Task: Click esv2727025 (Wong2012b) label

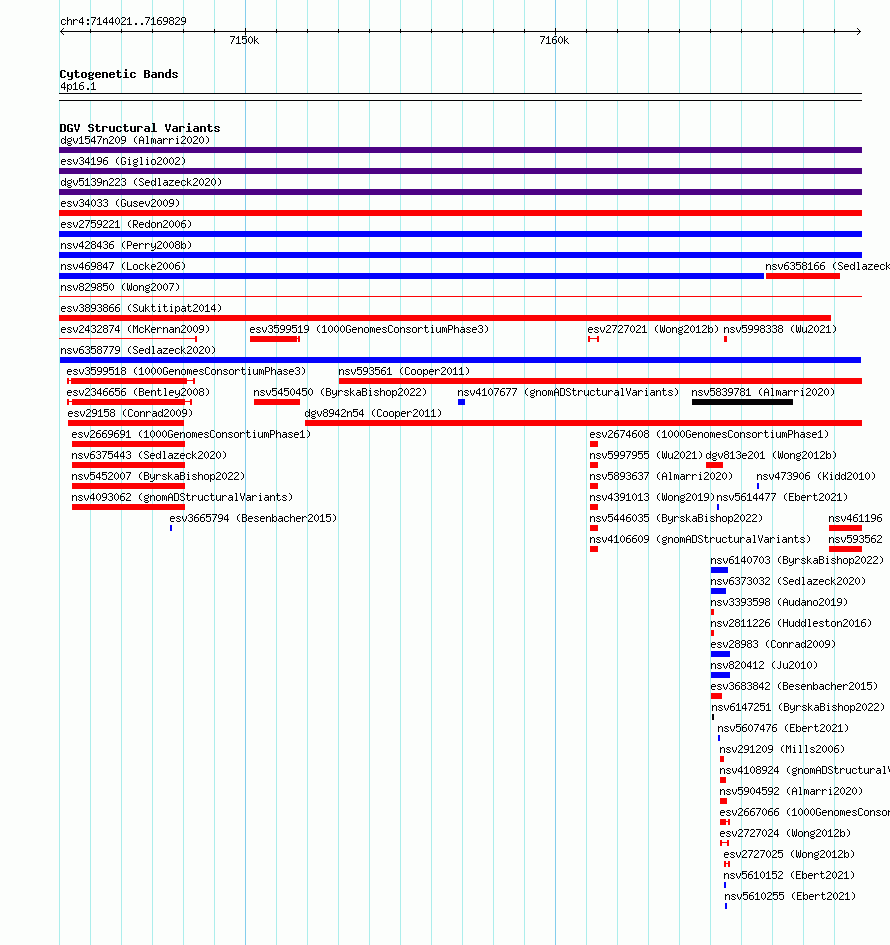Action: (789, 855)
